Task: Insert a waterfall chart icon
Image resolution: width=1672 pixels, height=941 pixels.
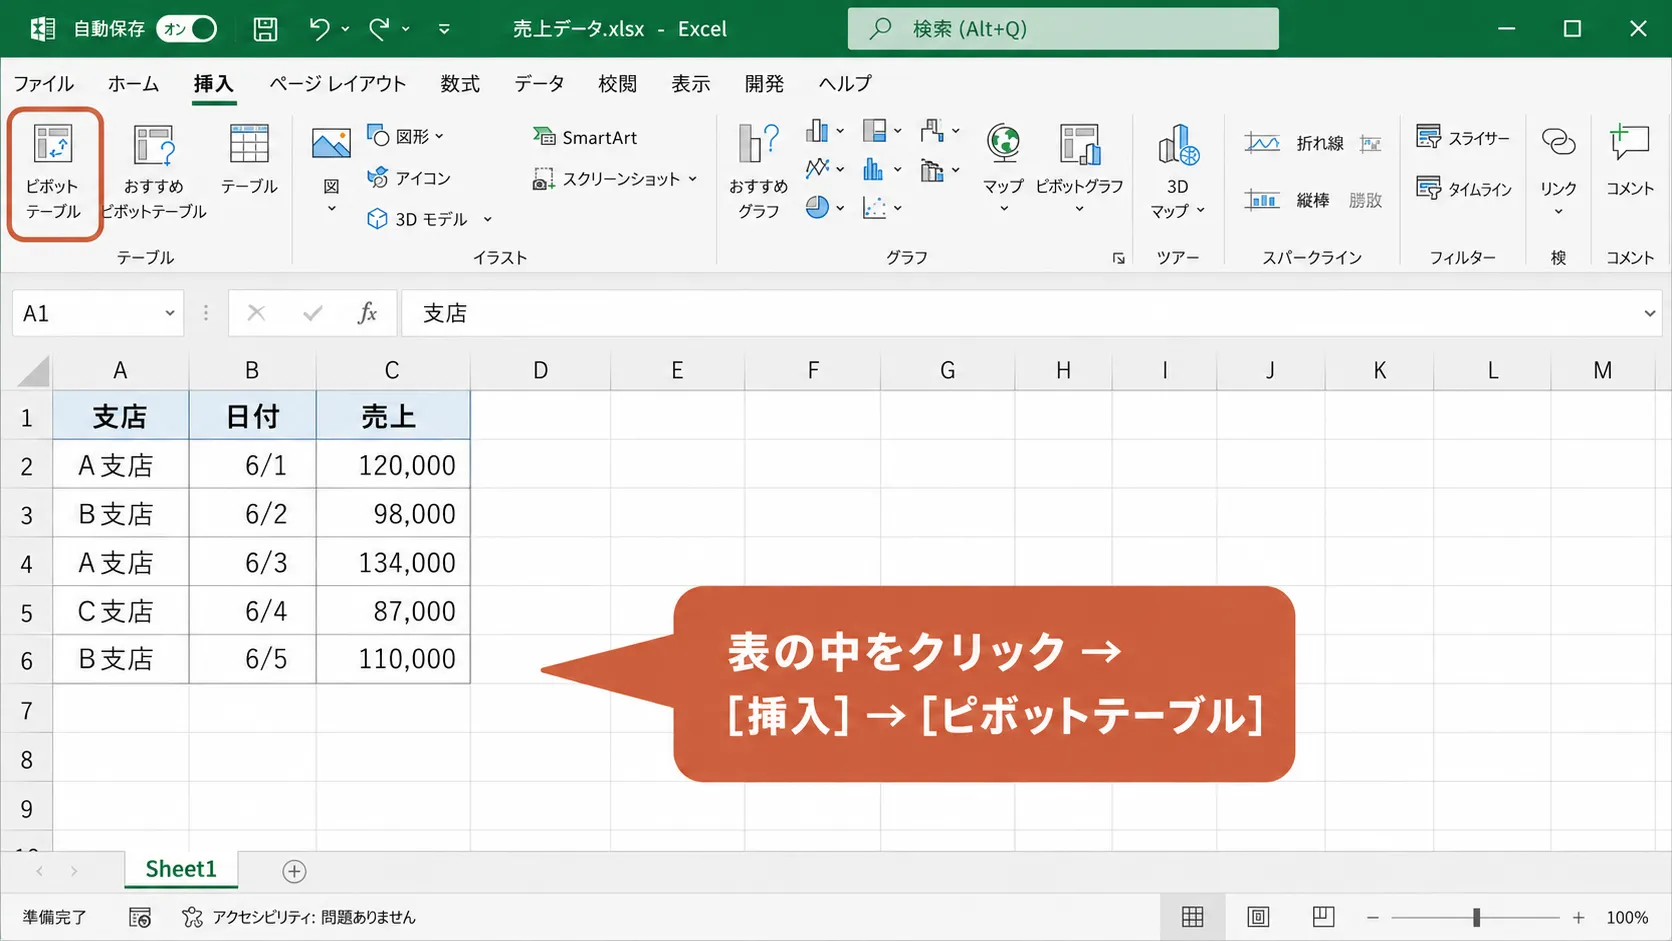Action: pos(940,131)
